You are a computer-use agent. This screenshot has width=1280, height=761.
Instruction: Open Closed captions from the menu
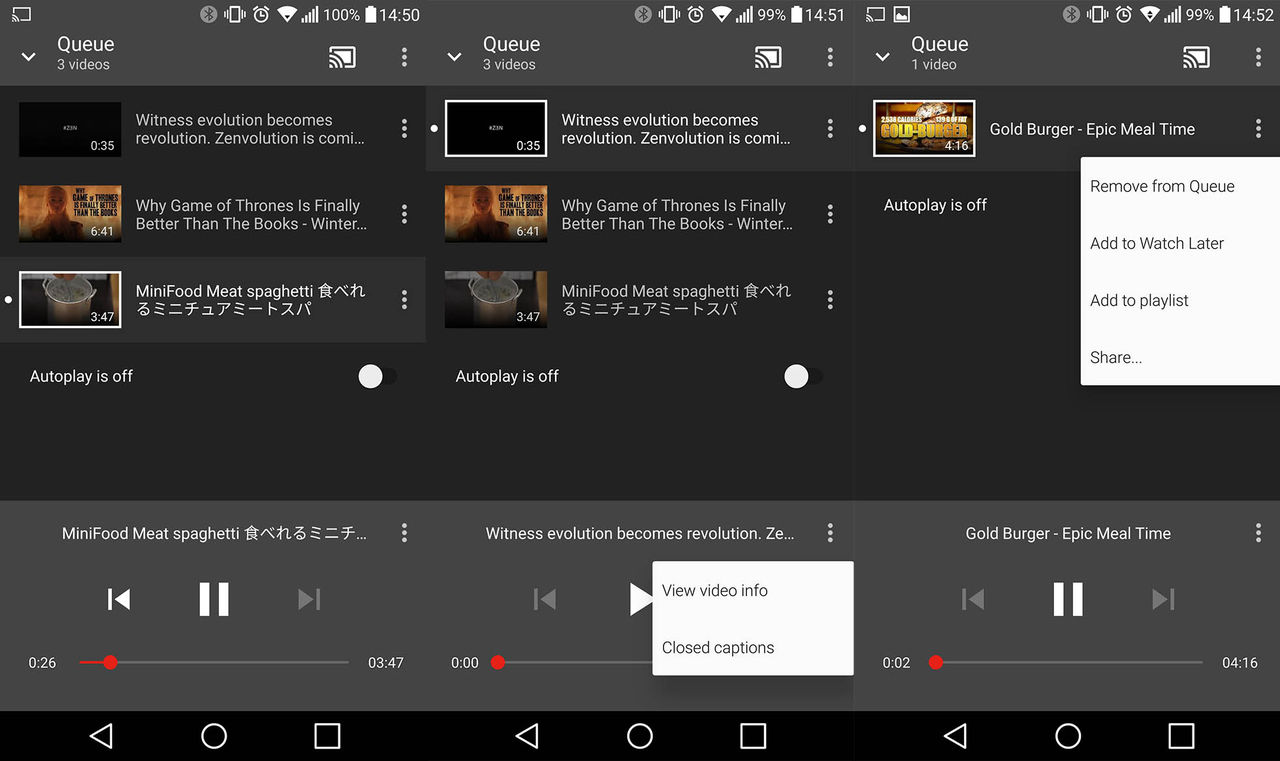718,647
